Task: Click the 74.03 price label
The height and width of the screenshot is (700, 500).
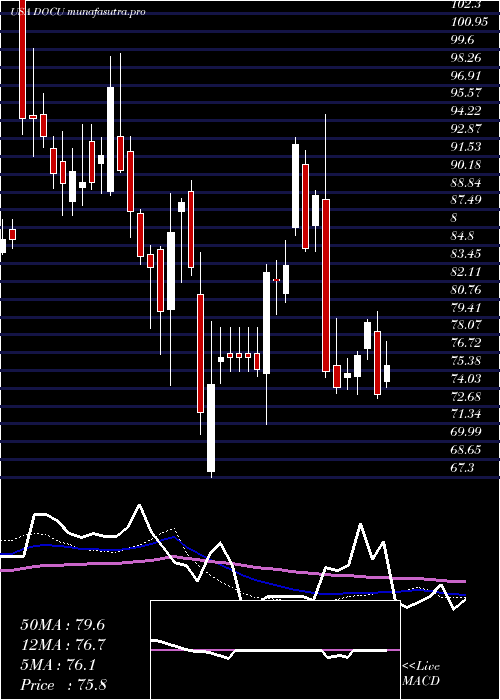Action: tap(466, 378)
